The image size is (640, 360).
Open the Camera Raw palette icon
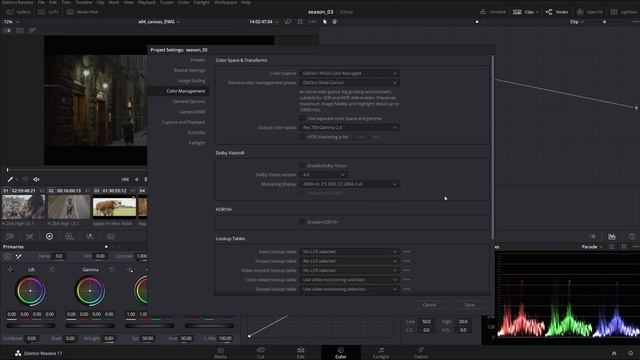9,236
